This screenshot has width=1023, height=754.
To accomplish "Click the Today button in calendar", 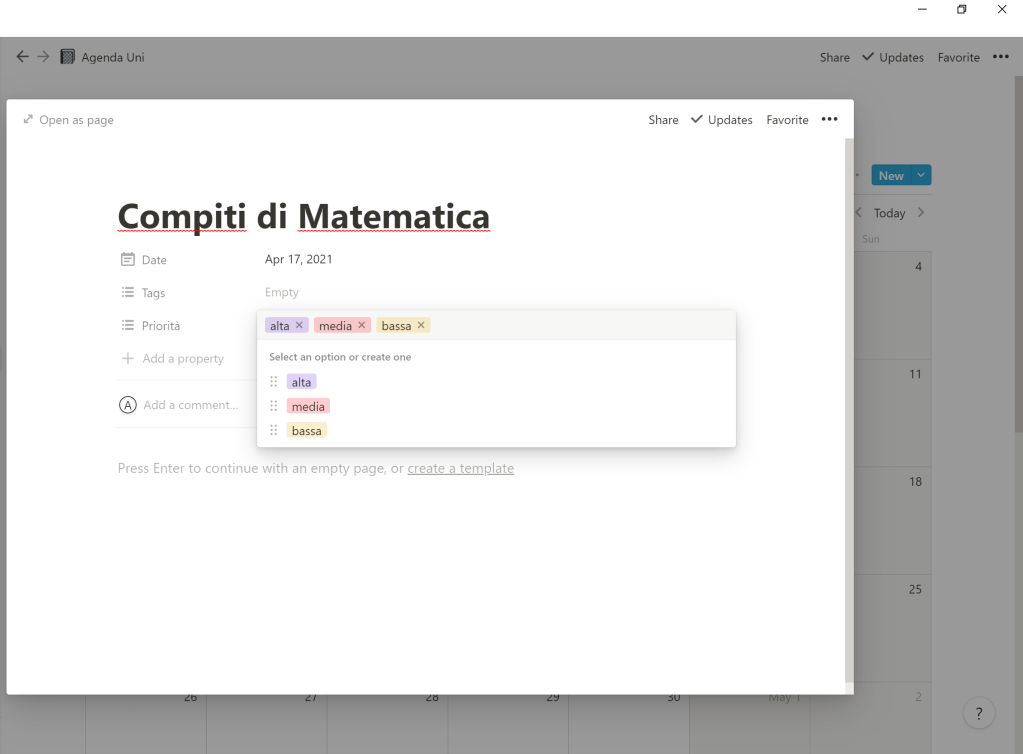I will [x=889, y=213].
